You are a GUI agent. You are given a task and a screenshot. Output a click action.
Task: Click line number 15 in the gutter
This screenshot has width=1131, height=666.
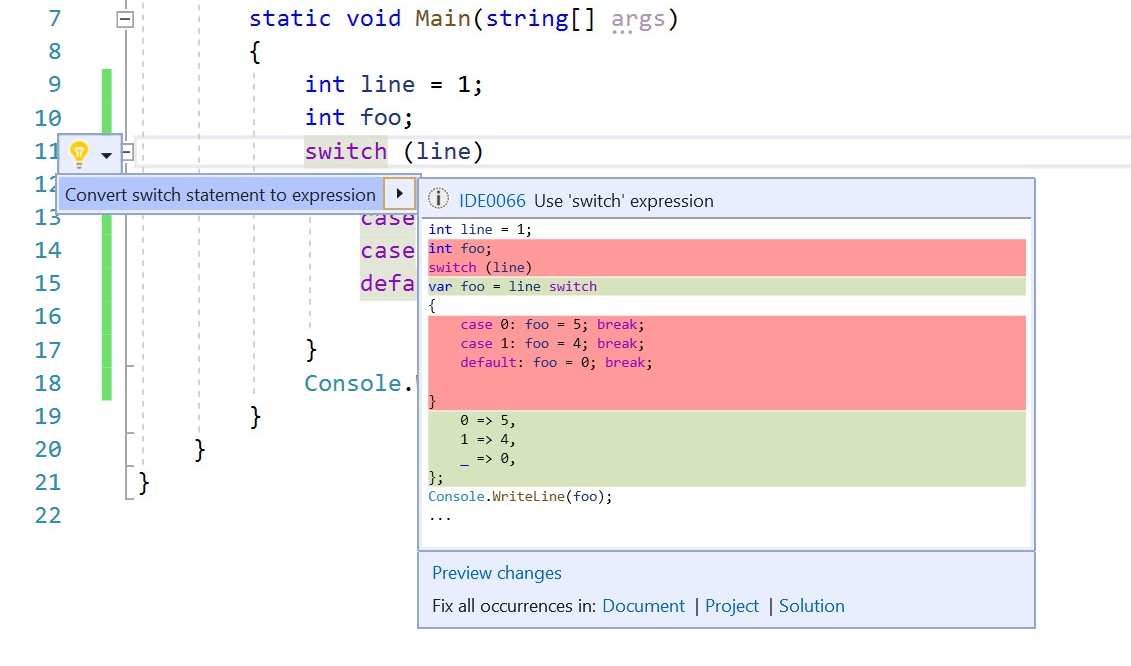coord(47,283)
